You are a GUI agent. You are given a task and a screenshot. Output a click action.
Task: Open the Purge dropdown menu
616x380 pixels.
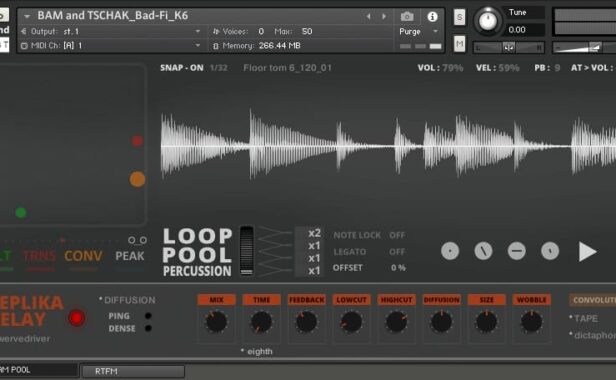[419, 31]
